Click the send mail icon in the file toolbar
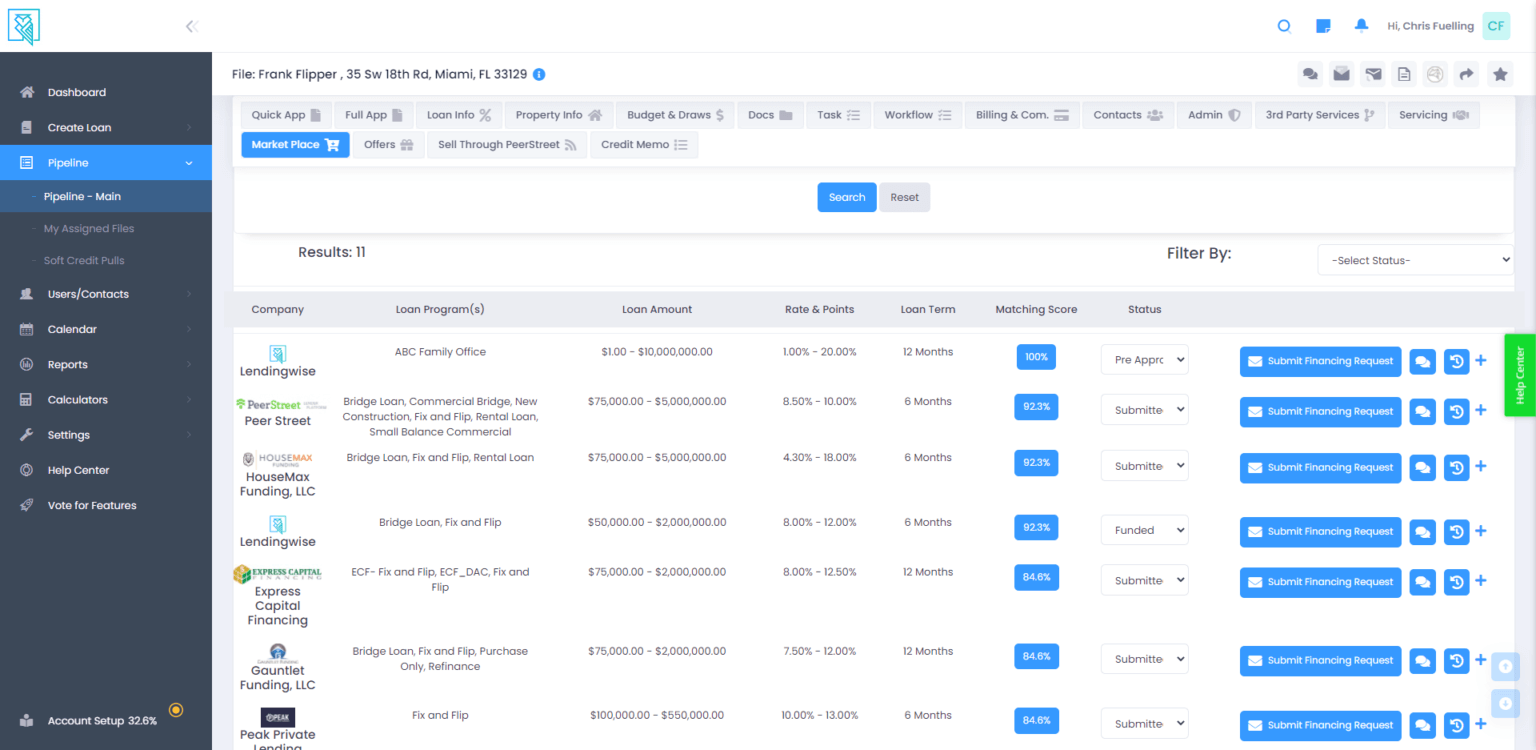1536x750 pixels. click(x=1372, y=73)
